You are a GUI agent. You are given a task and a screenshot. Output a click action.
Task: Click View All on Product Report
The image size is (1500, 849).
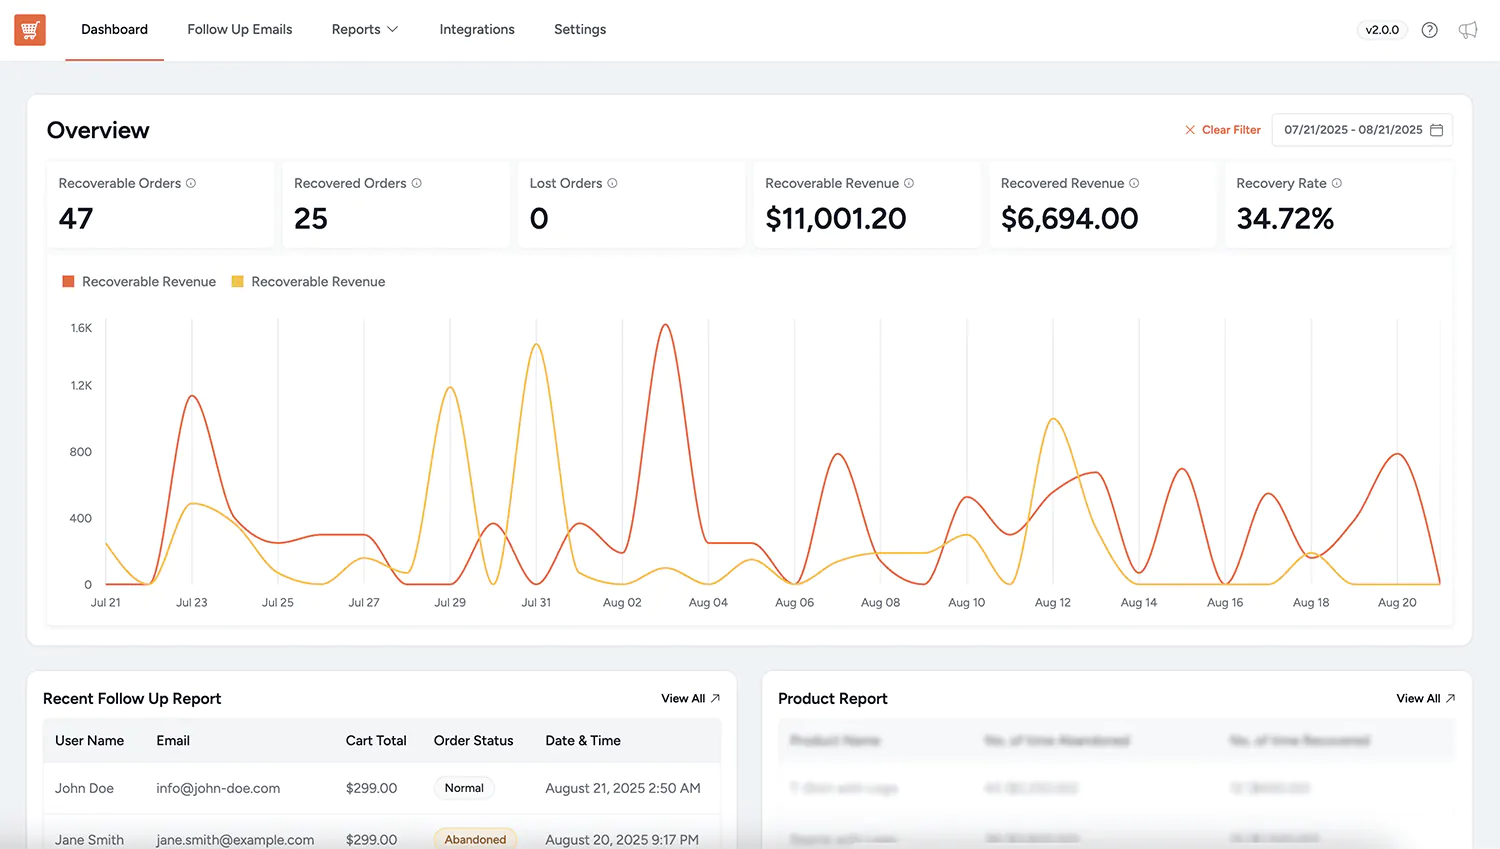(x=1424, y=698)
